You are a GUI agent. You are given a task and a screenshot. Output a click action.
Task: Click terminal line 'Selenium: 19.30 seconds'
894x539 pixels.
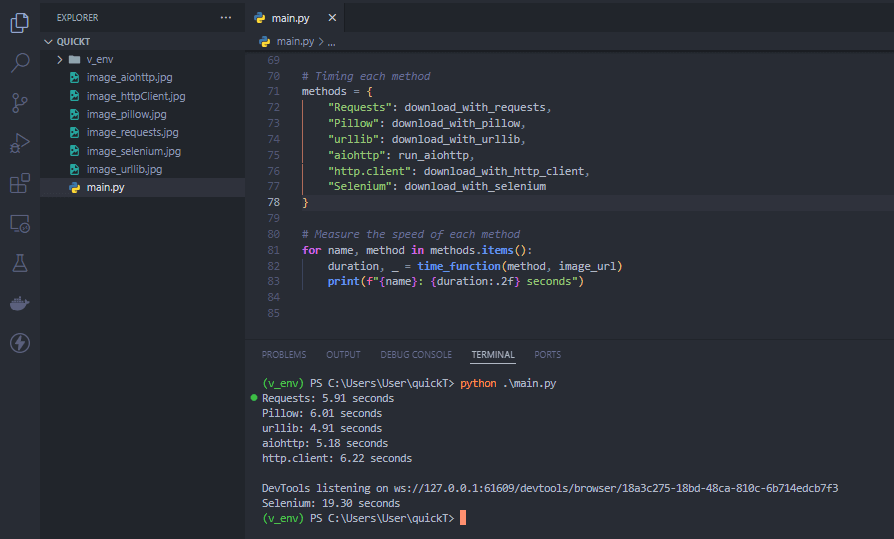pyautogui.click(x=331, y=503)
